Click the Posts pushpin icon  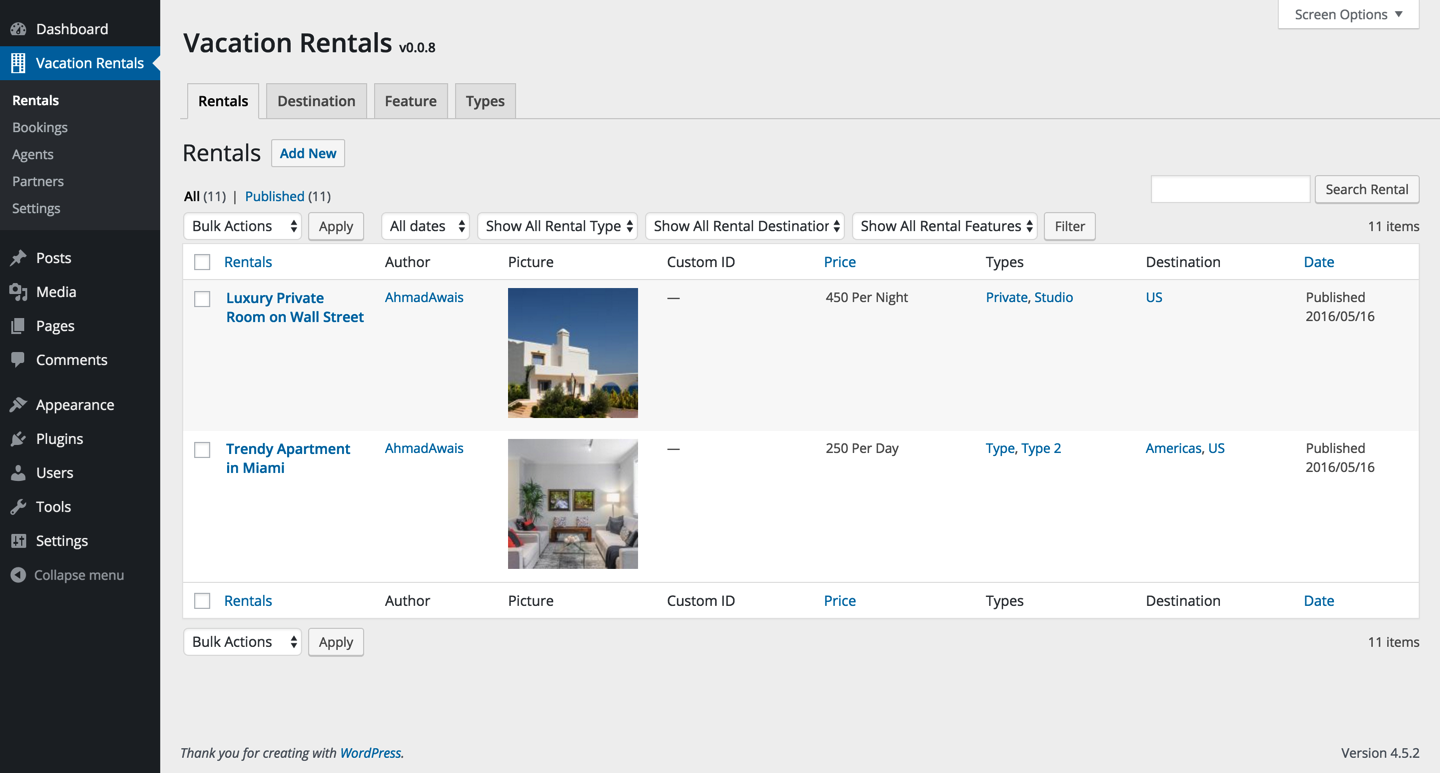pyautogui.click(x=18, y=258)
